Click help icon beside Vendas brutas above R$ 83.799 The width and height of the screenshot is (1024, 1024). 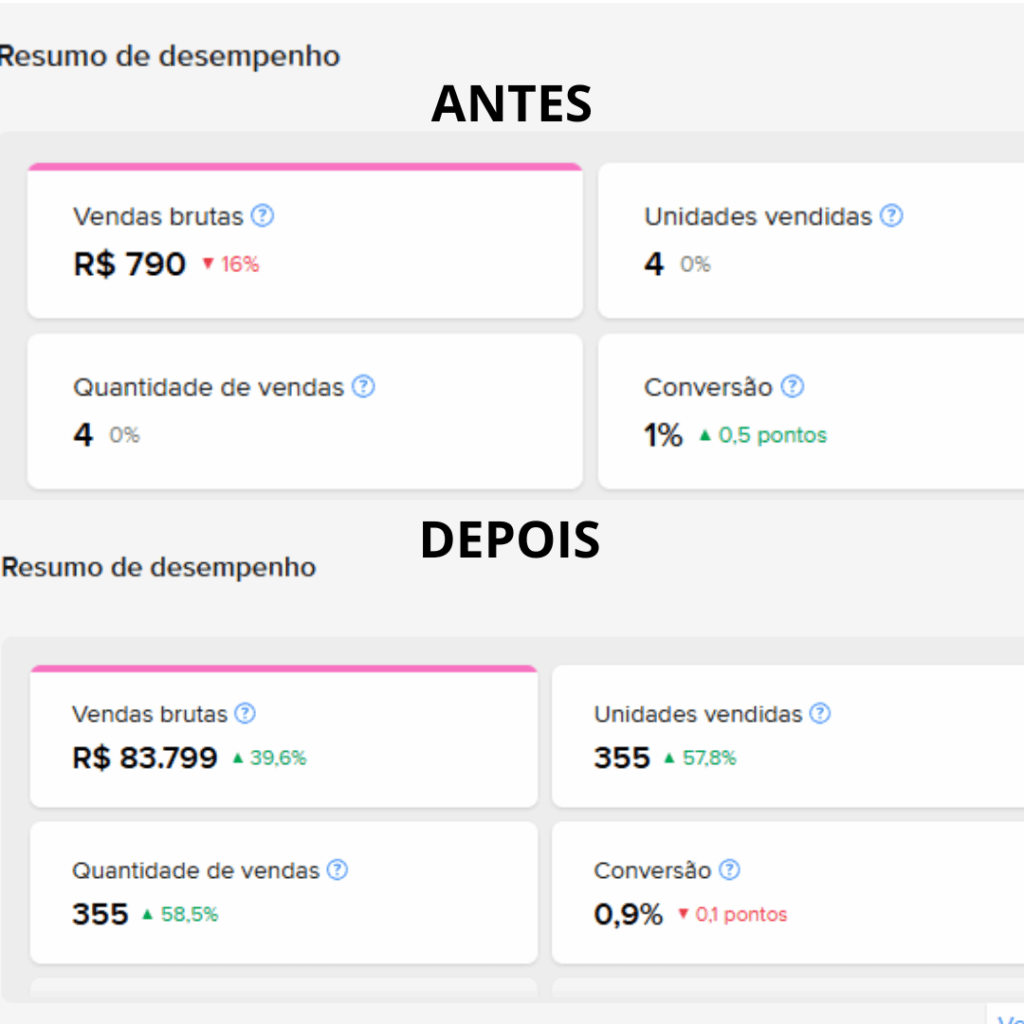(245, 714)
